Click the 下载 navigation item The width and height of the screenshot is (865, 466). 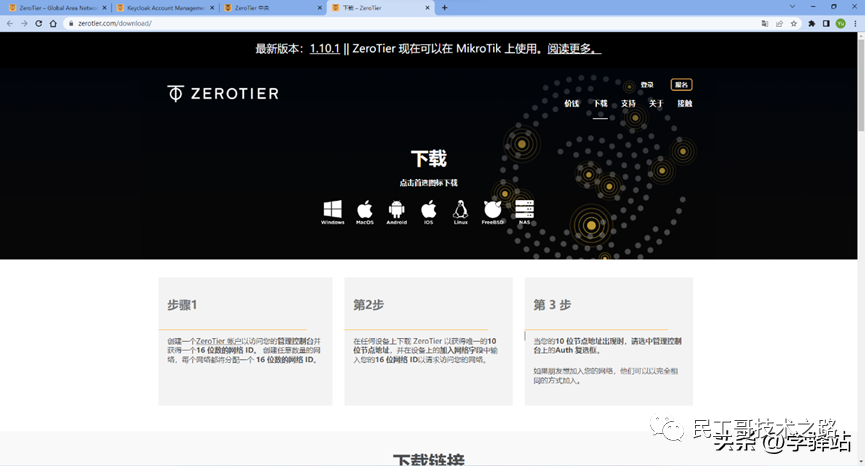(600, 103)
